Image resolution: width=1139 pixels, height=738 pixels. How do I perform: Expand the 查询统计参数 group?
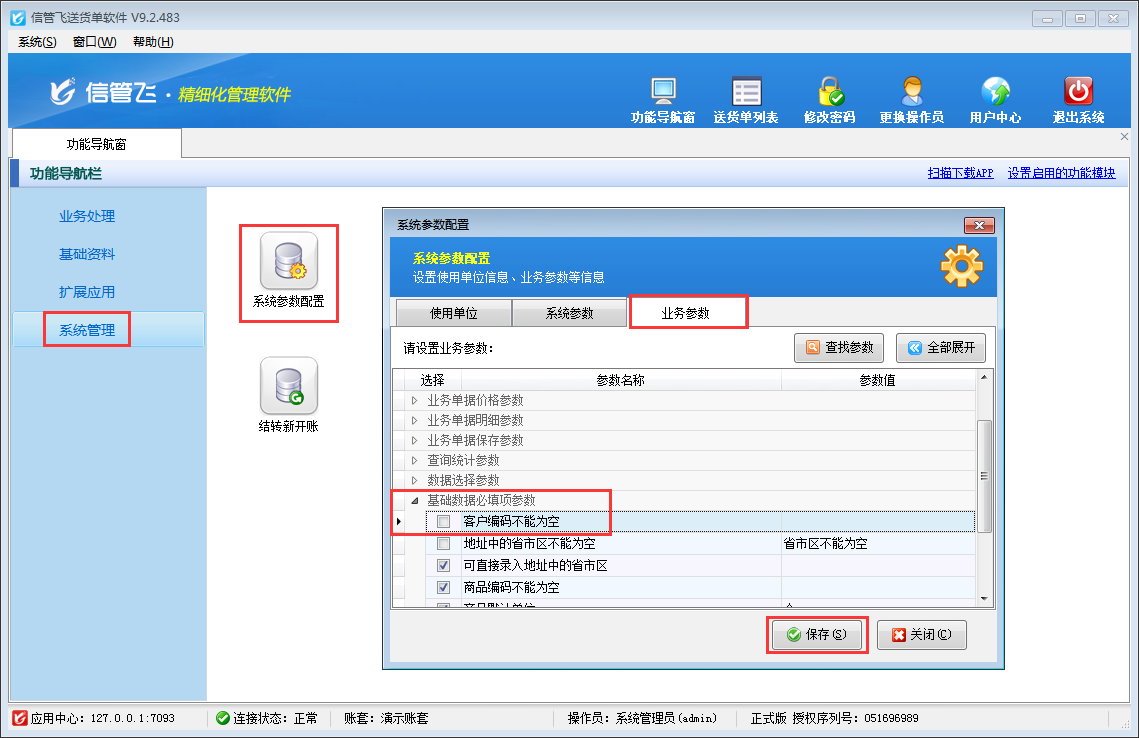tap(414, 461)
